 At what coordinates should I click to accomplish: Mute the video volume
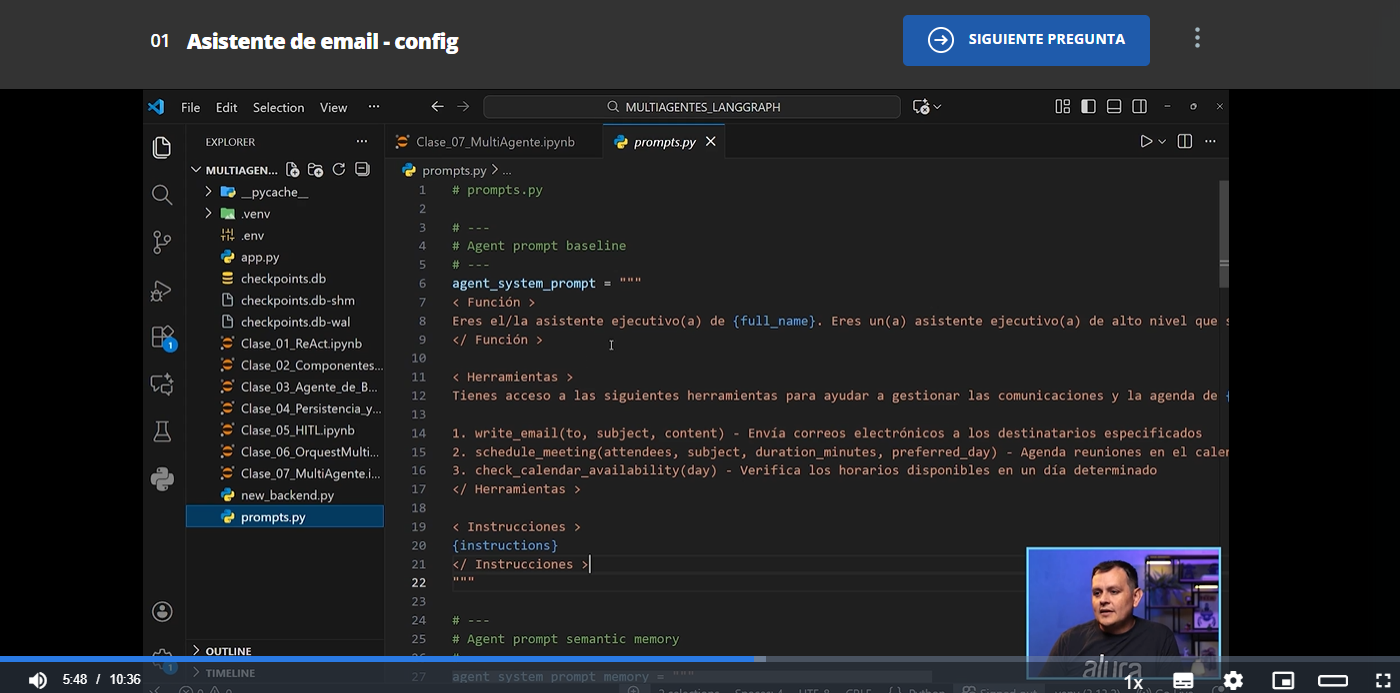pyautogui.click(x=37, y=680)
